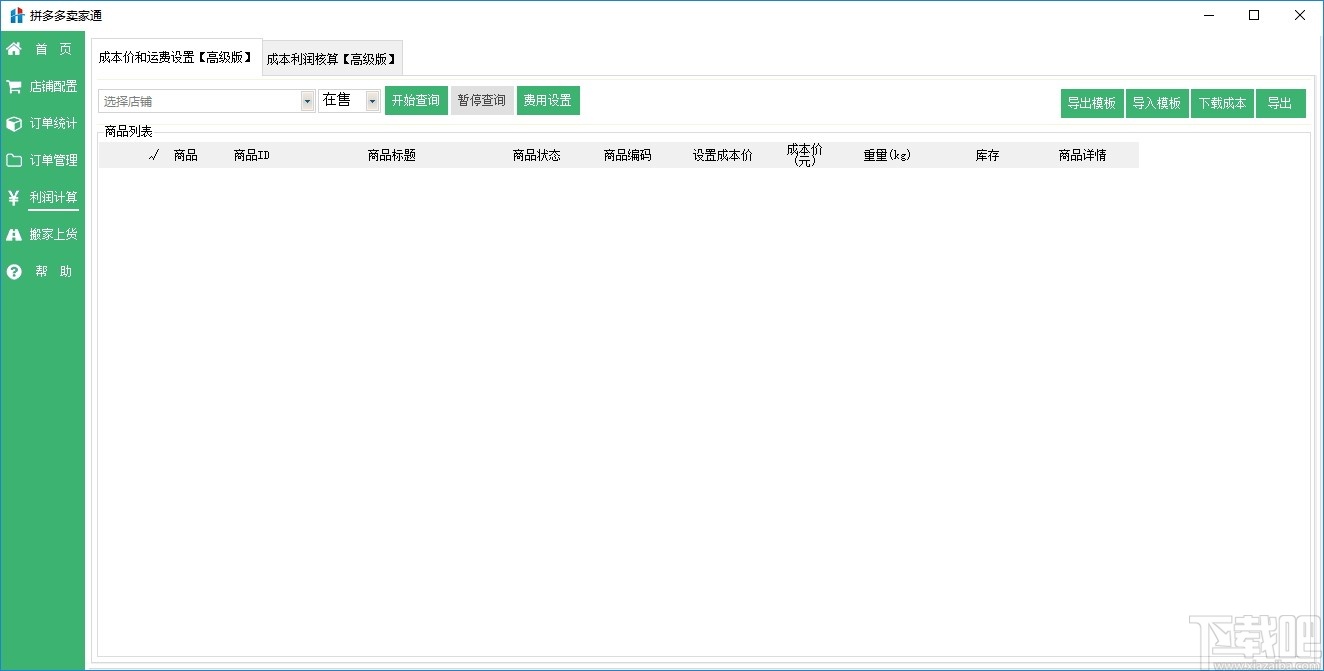1324x671 pixels.
Task: Click the shopping cart store config icon
Action: click(x=14, y=87)
